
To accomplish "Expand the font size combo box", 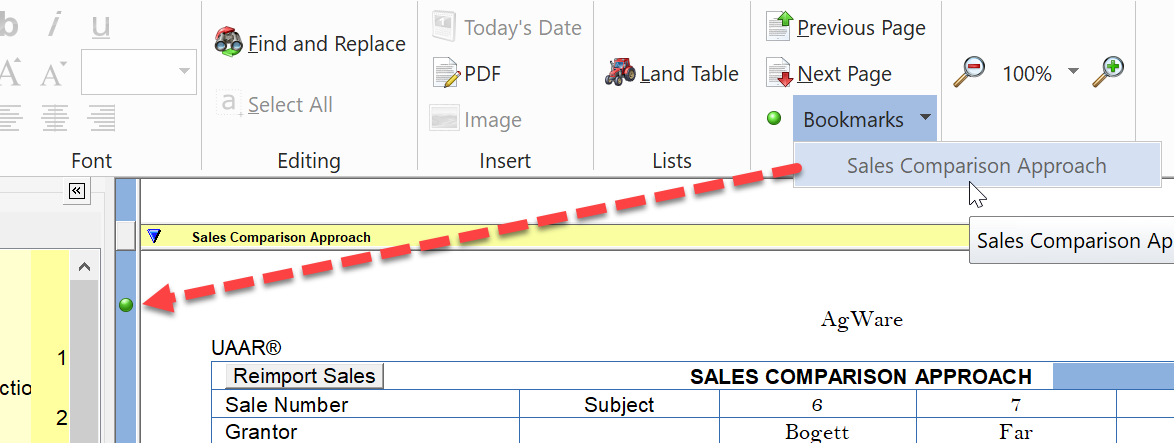I will (x=184, y=72).
